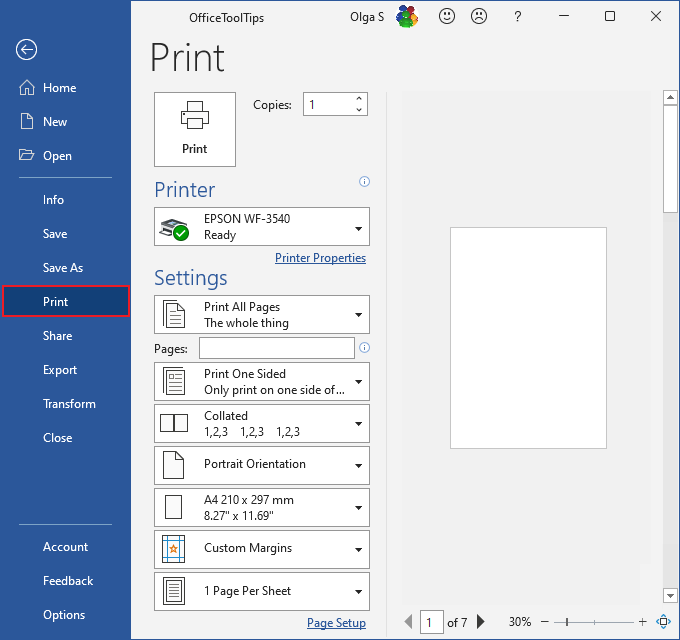Click the large Print printer button
Screen dimensions: 680x640
[195, 129]
